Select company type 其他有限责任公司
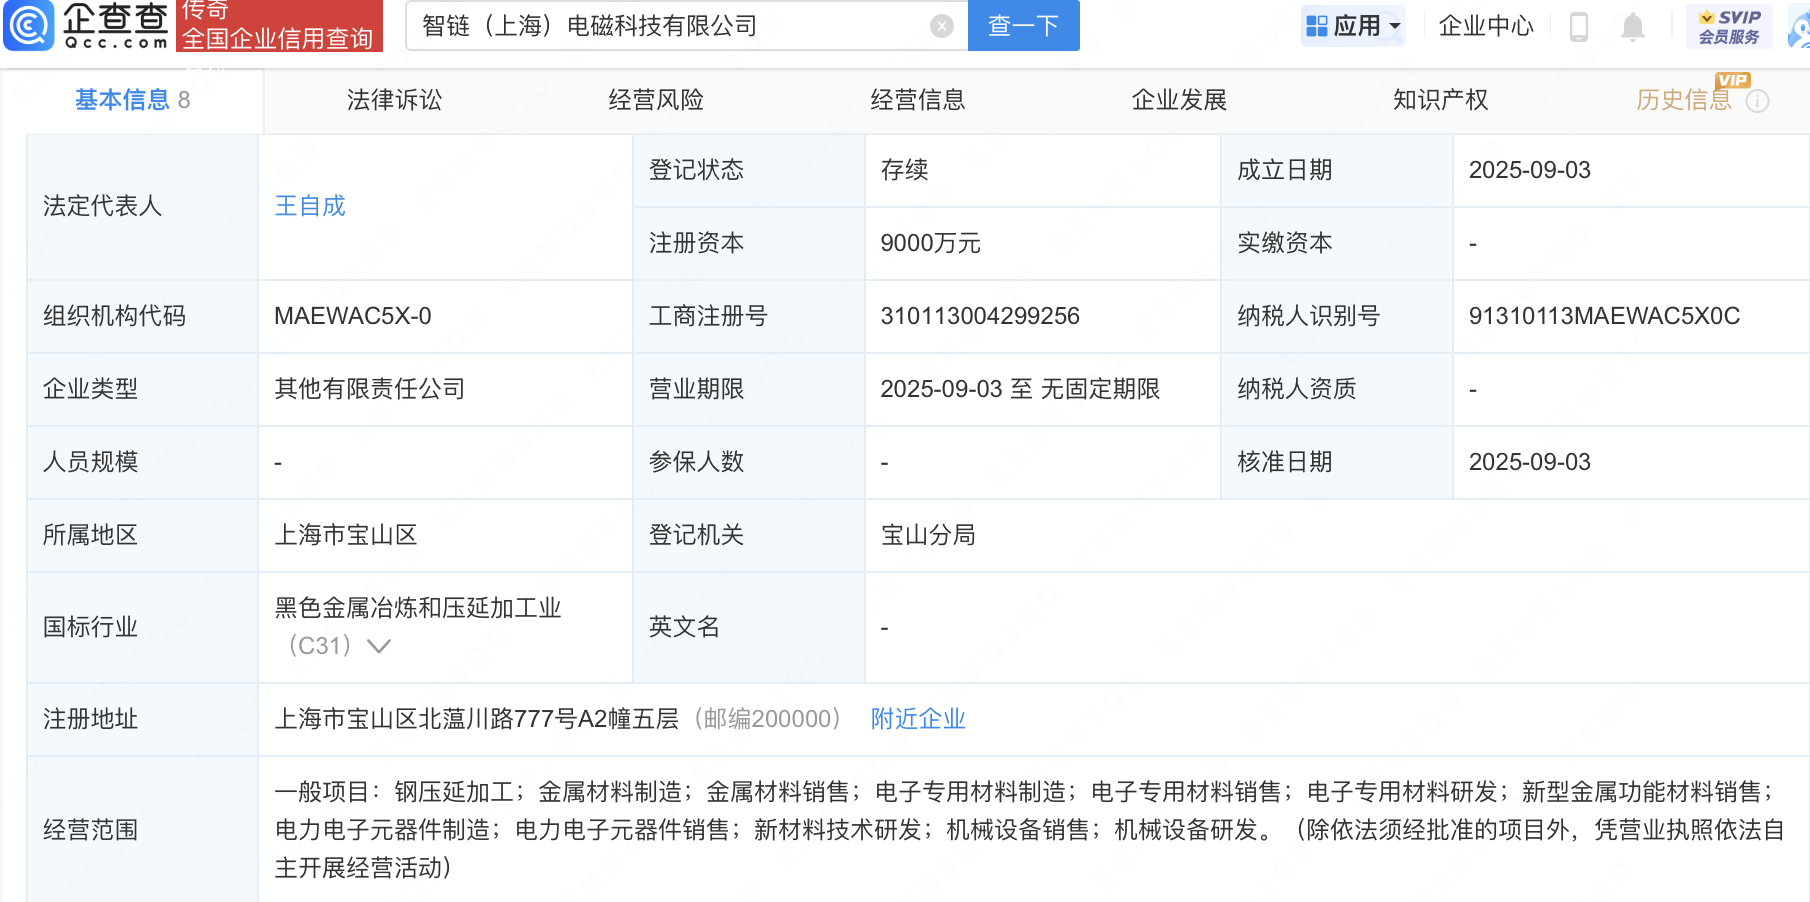Image resolution: width=1810 pixels, height=902 pixels. point(370,389)
